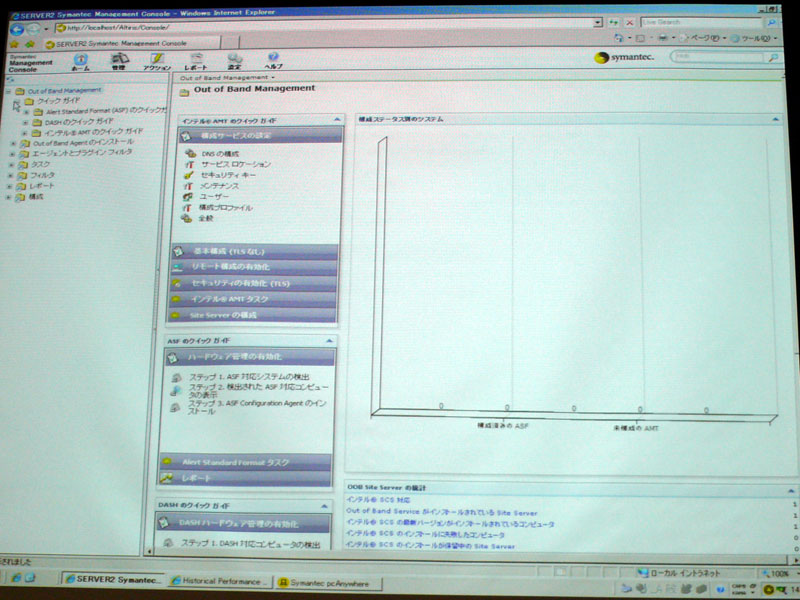Click the Stop (red X) button in address bar

pos(630,23)
